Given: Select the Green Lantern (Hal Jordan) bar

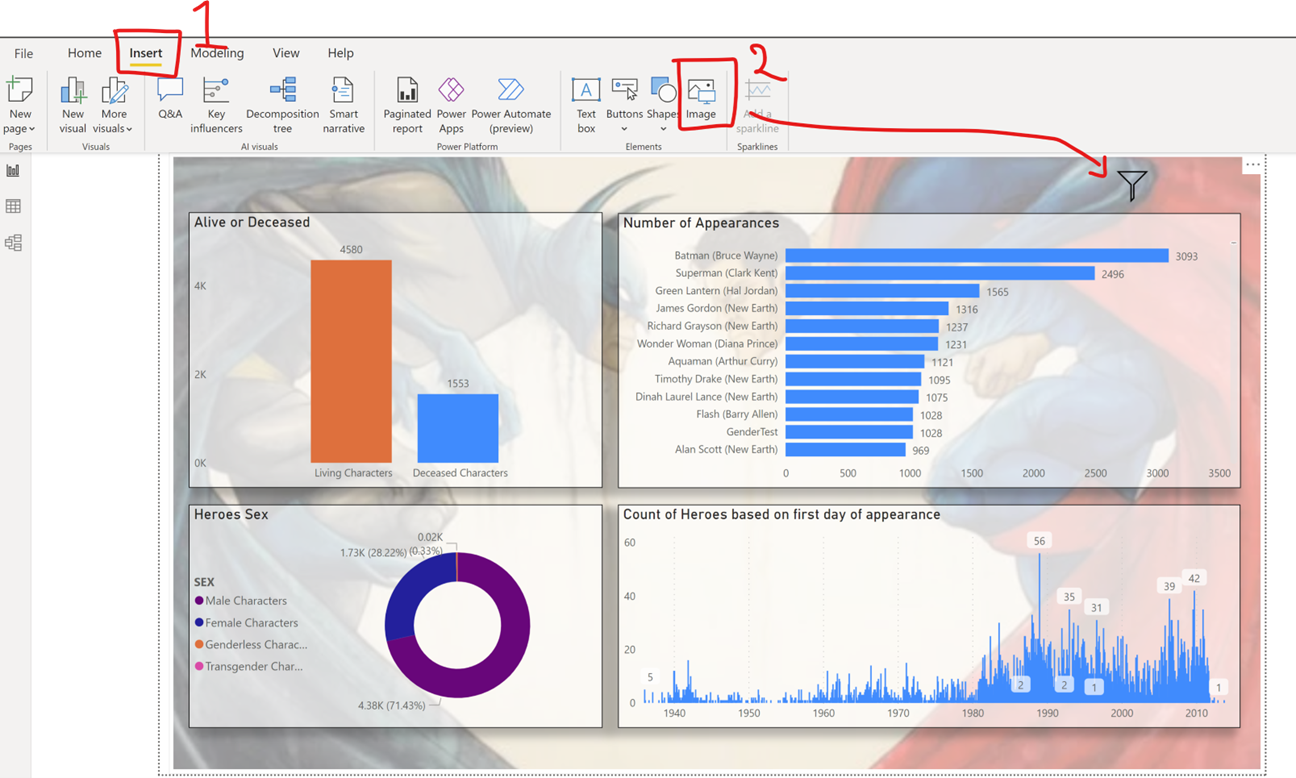Looking at the screenshot, I should click(x=882, y=291).
